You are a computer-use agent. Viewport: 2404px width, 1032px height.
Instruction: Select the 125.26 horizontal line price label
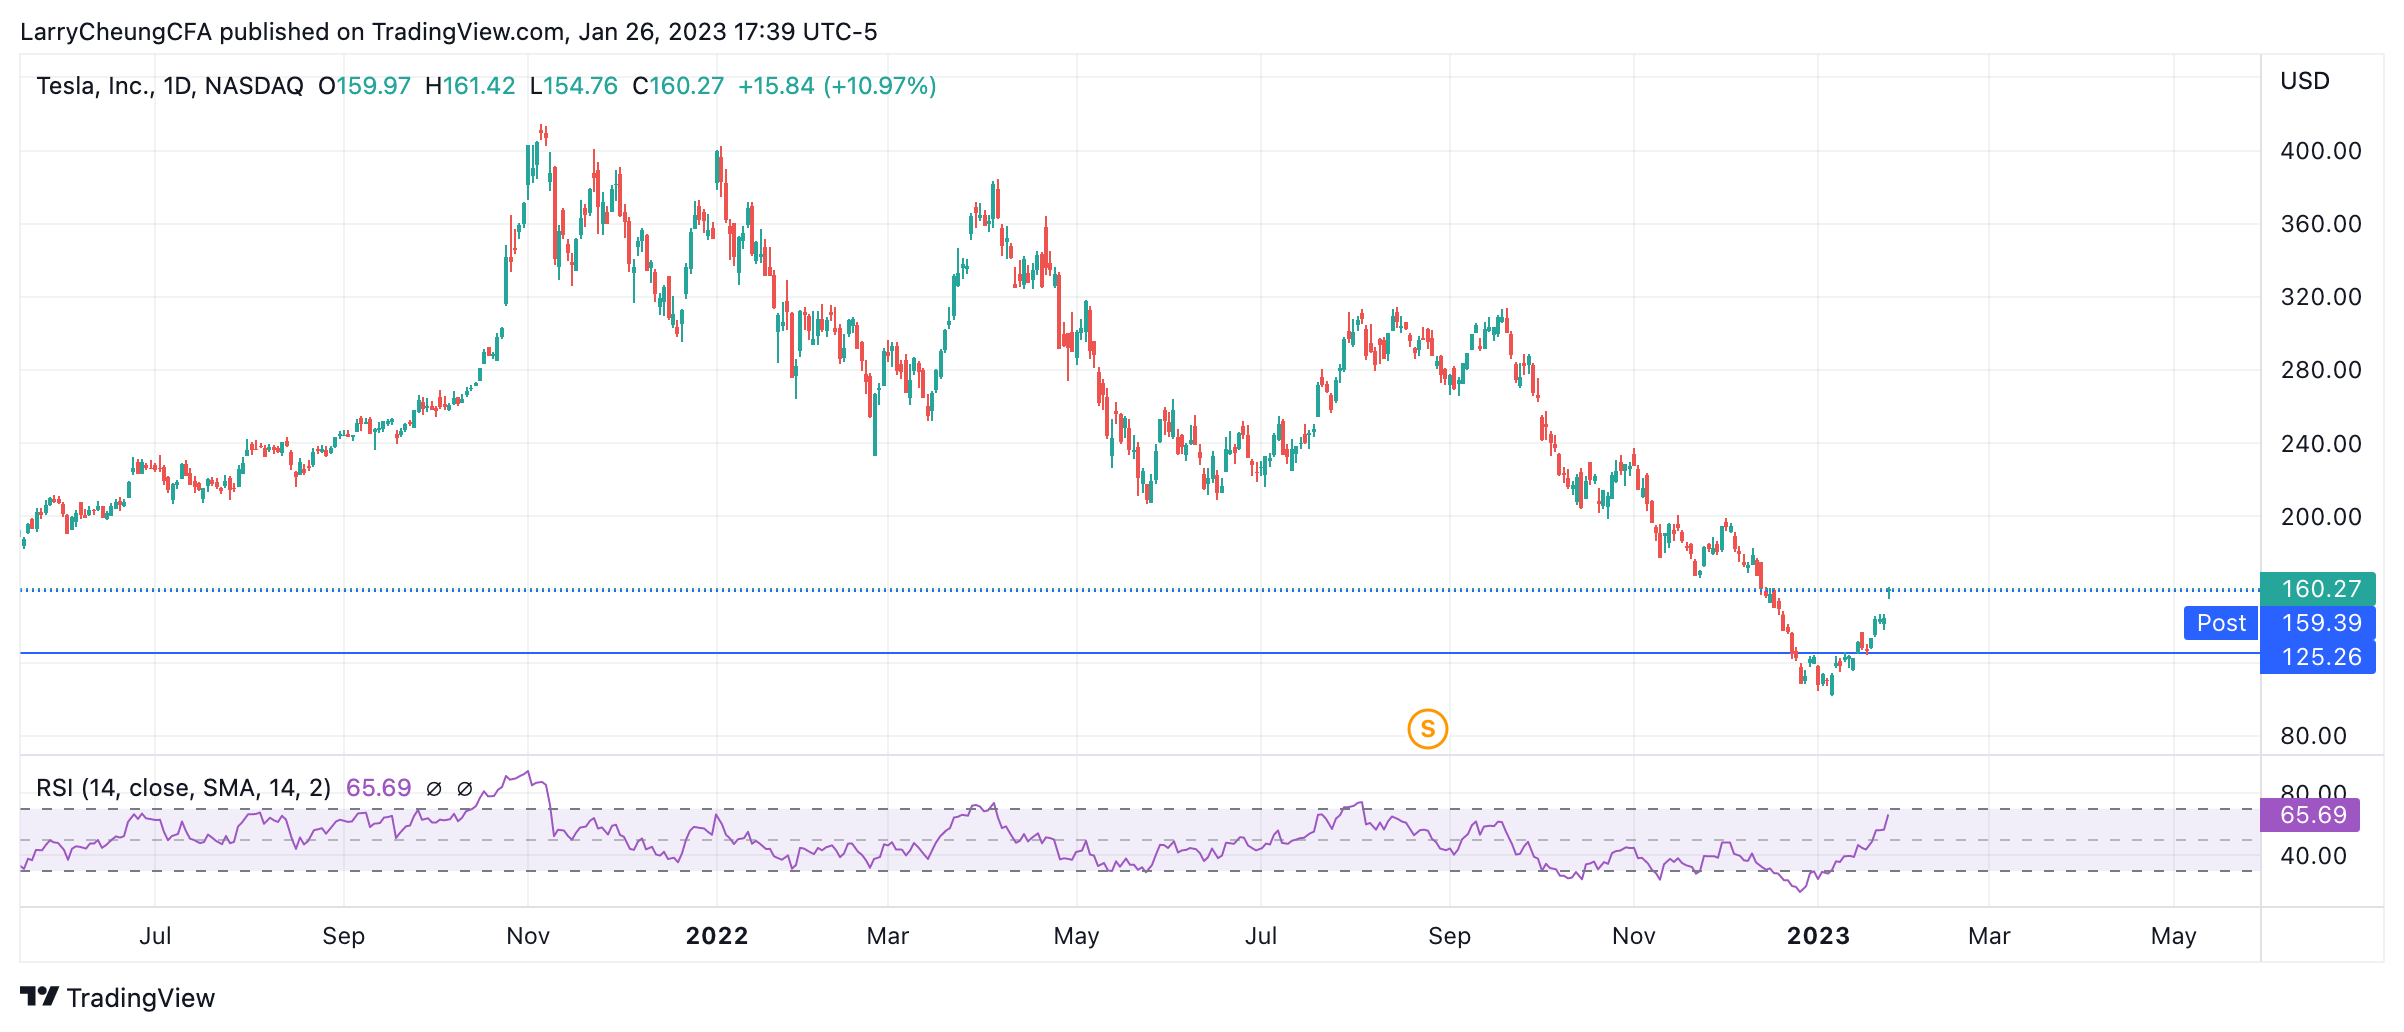2318,657
